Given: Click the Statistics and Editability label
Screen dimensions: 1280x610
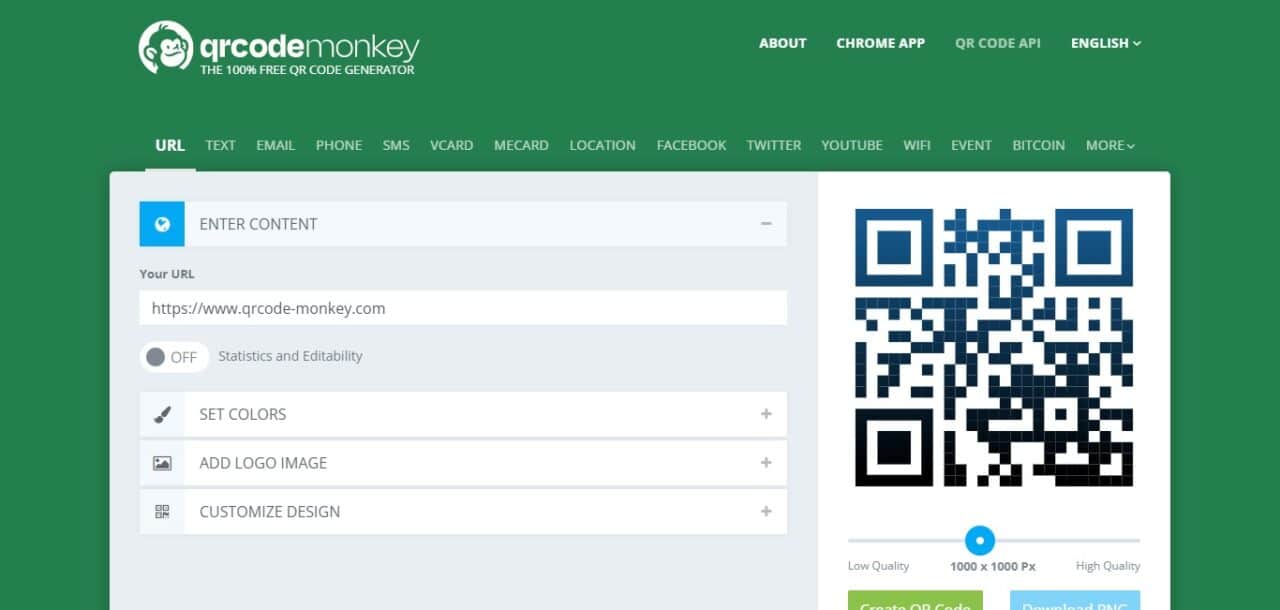Looking at the screenshot, I should 290,356.
